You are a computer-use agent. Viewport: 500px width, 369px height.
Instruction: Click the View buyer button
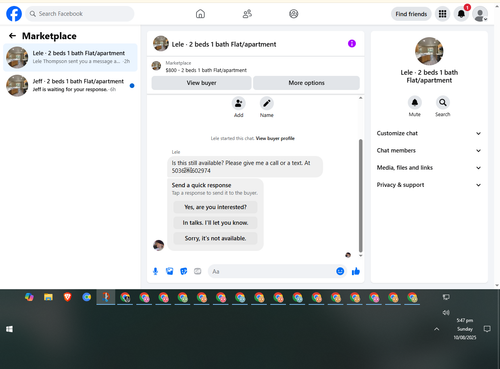(201, 83)
